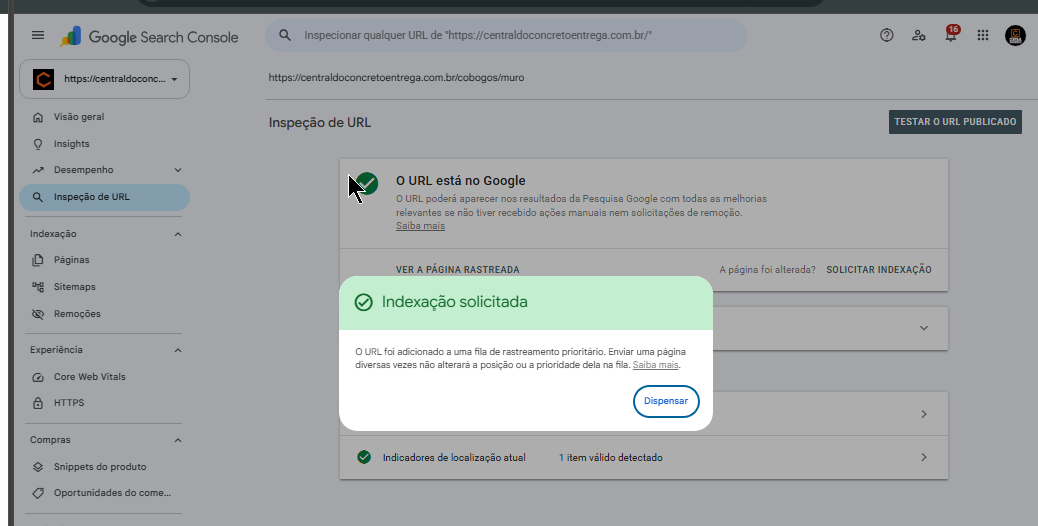Collapse the Indexação section

[177, 234]
